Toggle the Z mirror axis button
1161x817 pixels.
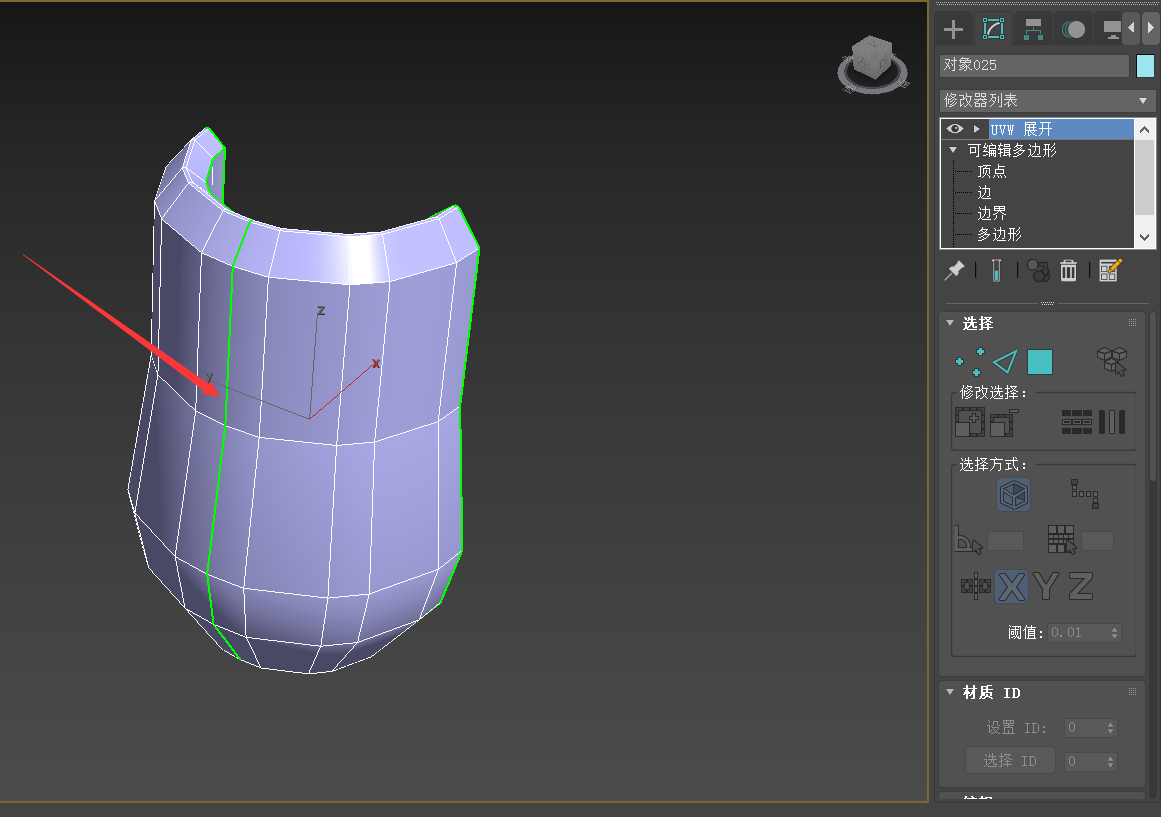(x=1080, y=587)
